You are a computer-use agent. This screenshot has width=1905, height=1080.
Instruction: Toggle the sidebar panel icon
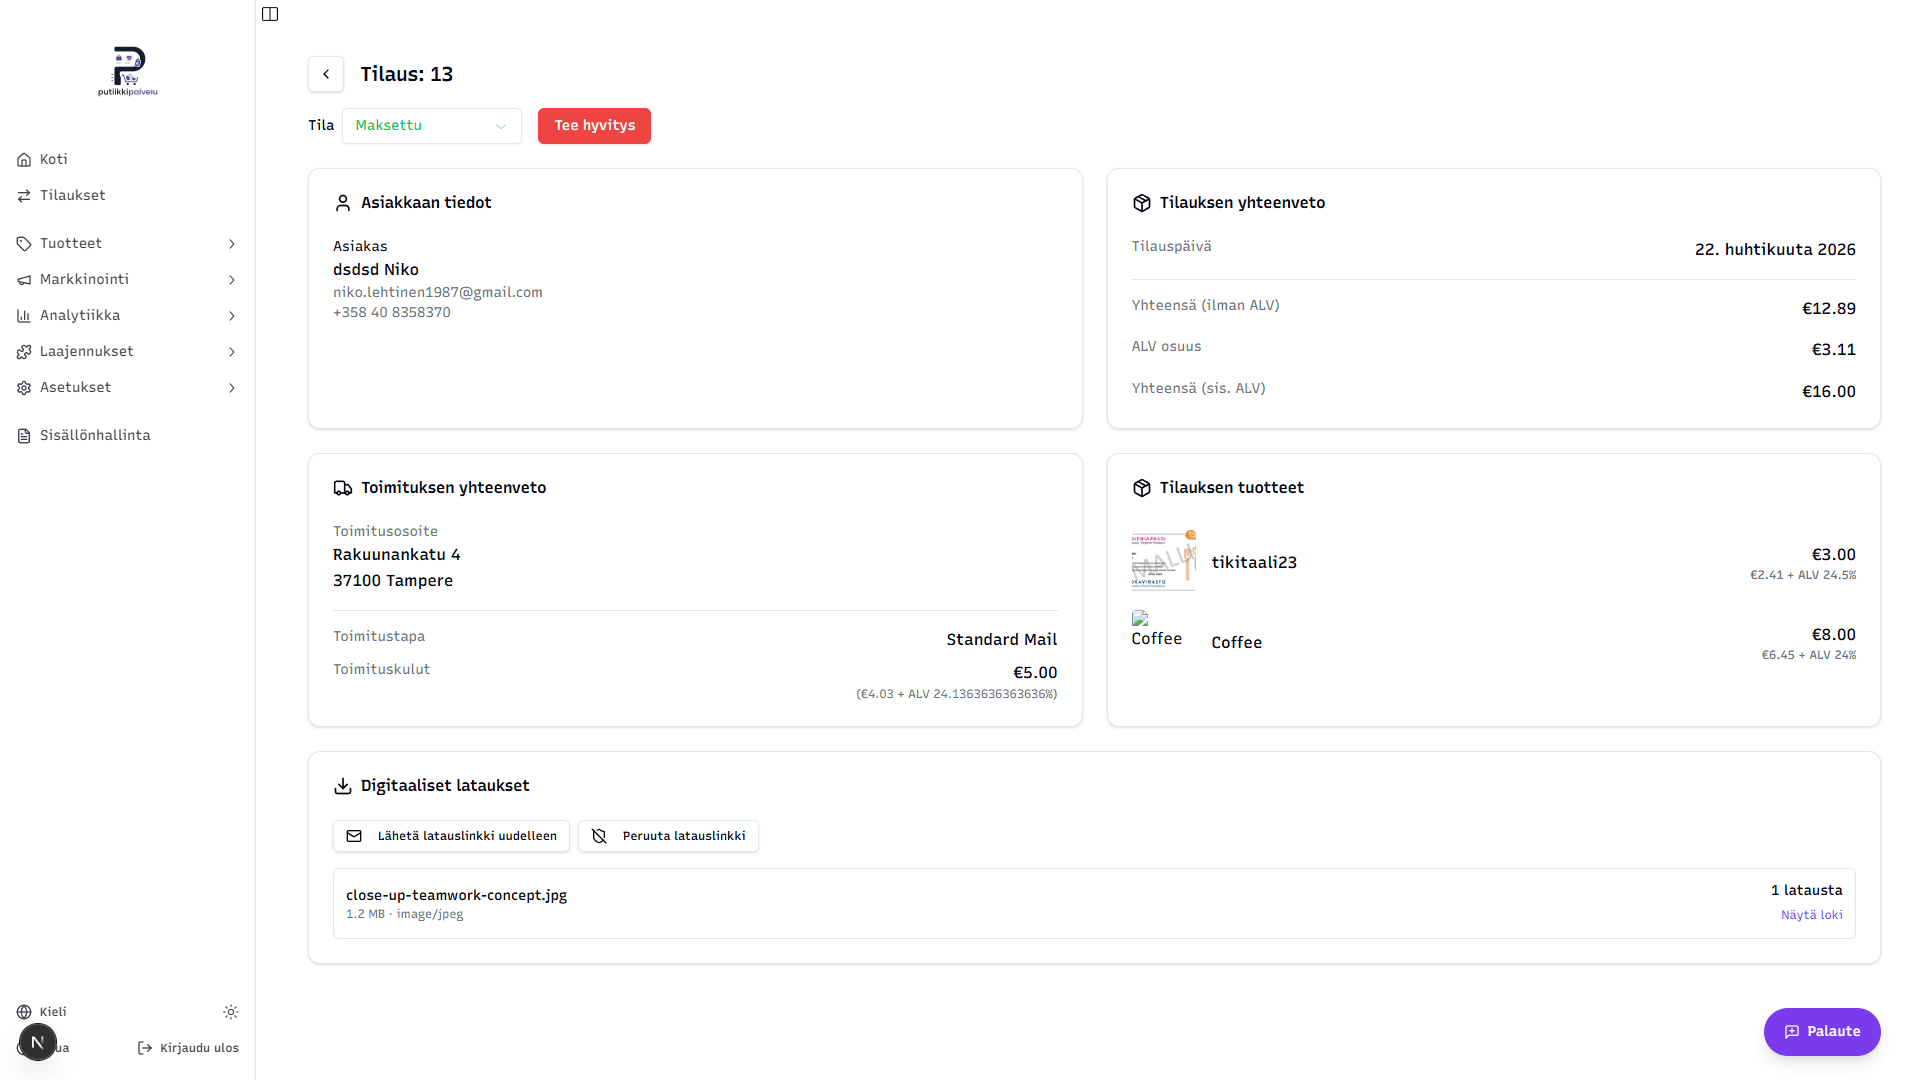pos(270,14)
